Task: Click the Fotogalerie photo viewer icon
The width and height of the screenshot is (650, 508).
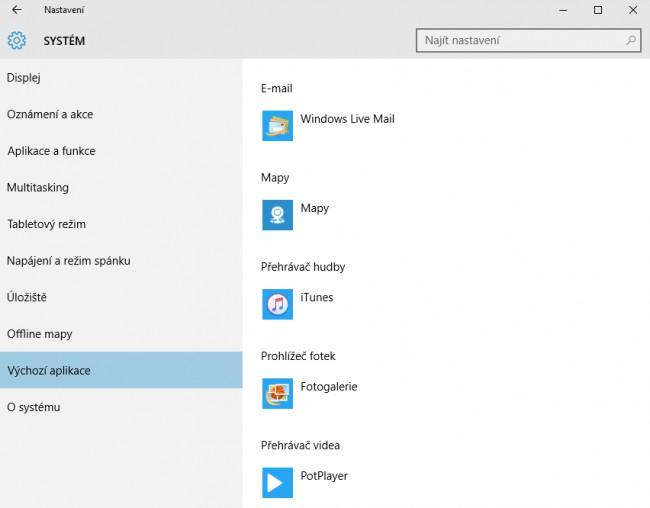Action: click(277, 393)
